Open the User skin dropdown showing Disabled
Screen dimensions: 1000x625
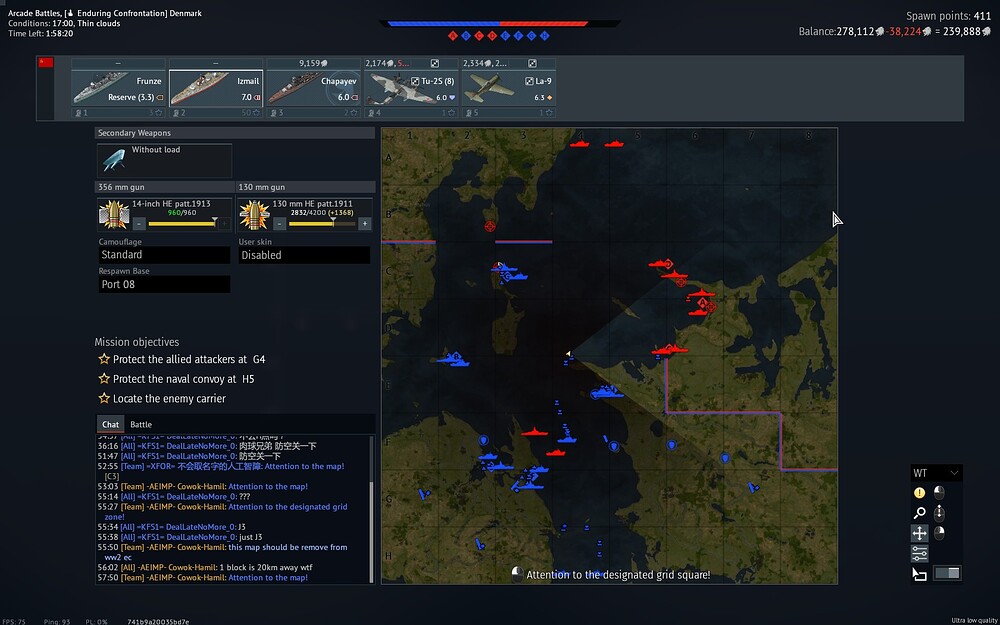(304, 255)
